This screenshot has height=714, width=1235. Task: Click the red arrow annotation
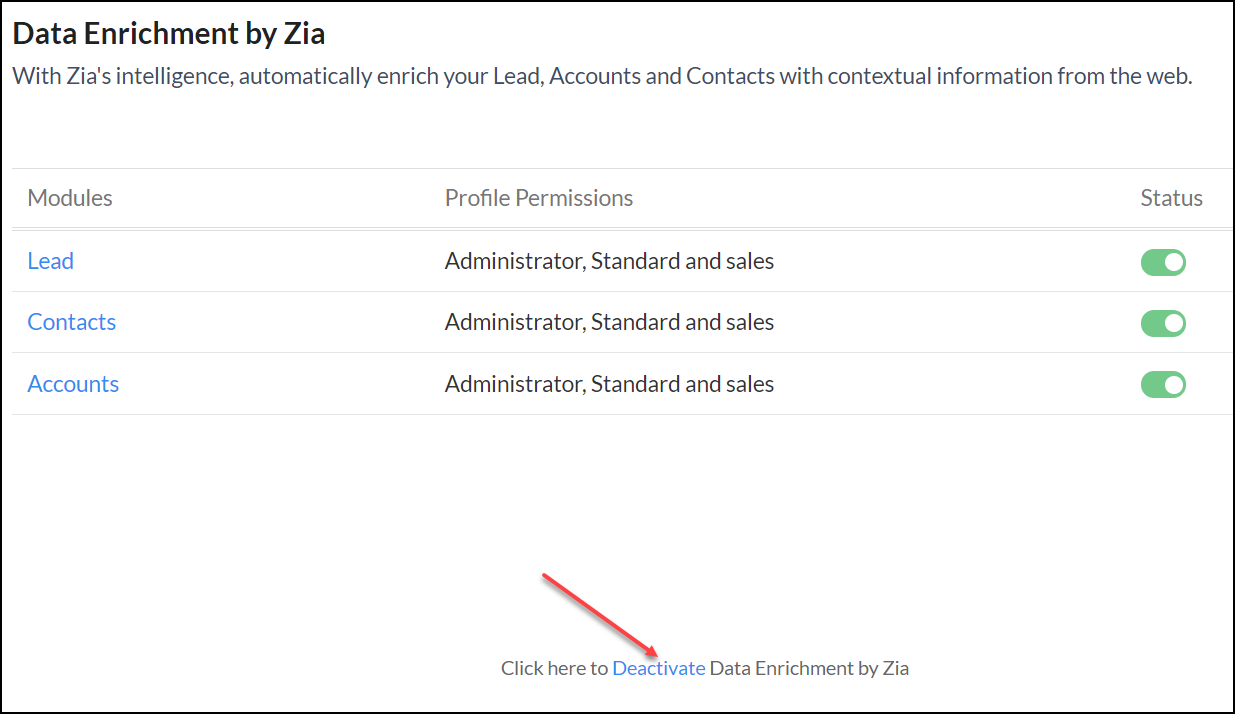(598, 615)
